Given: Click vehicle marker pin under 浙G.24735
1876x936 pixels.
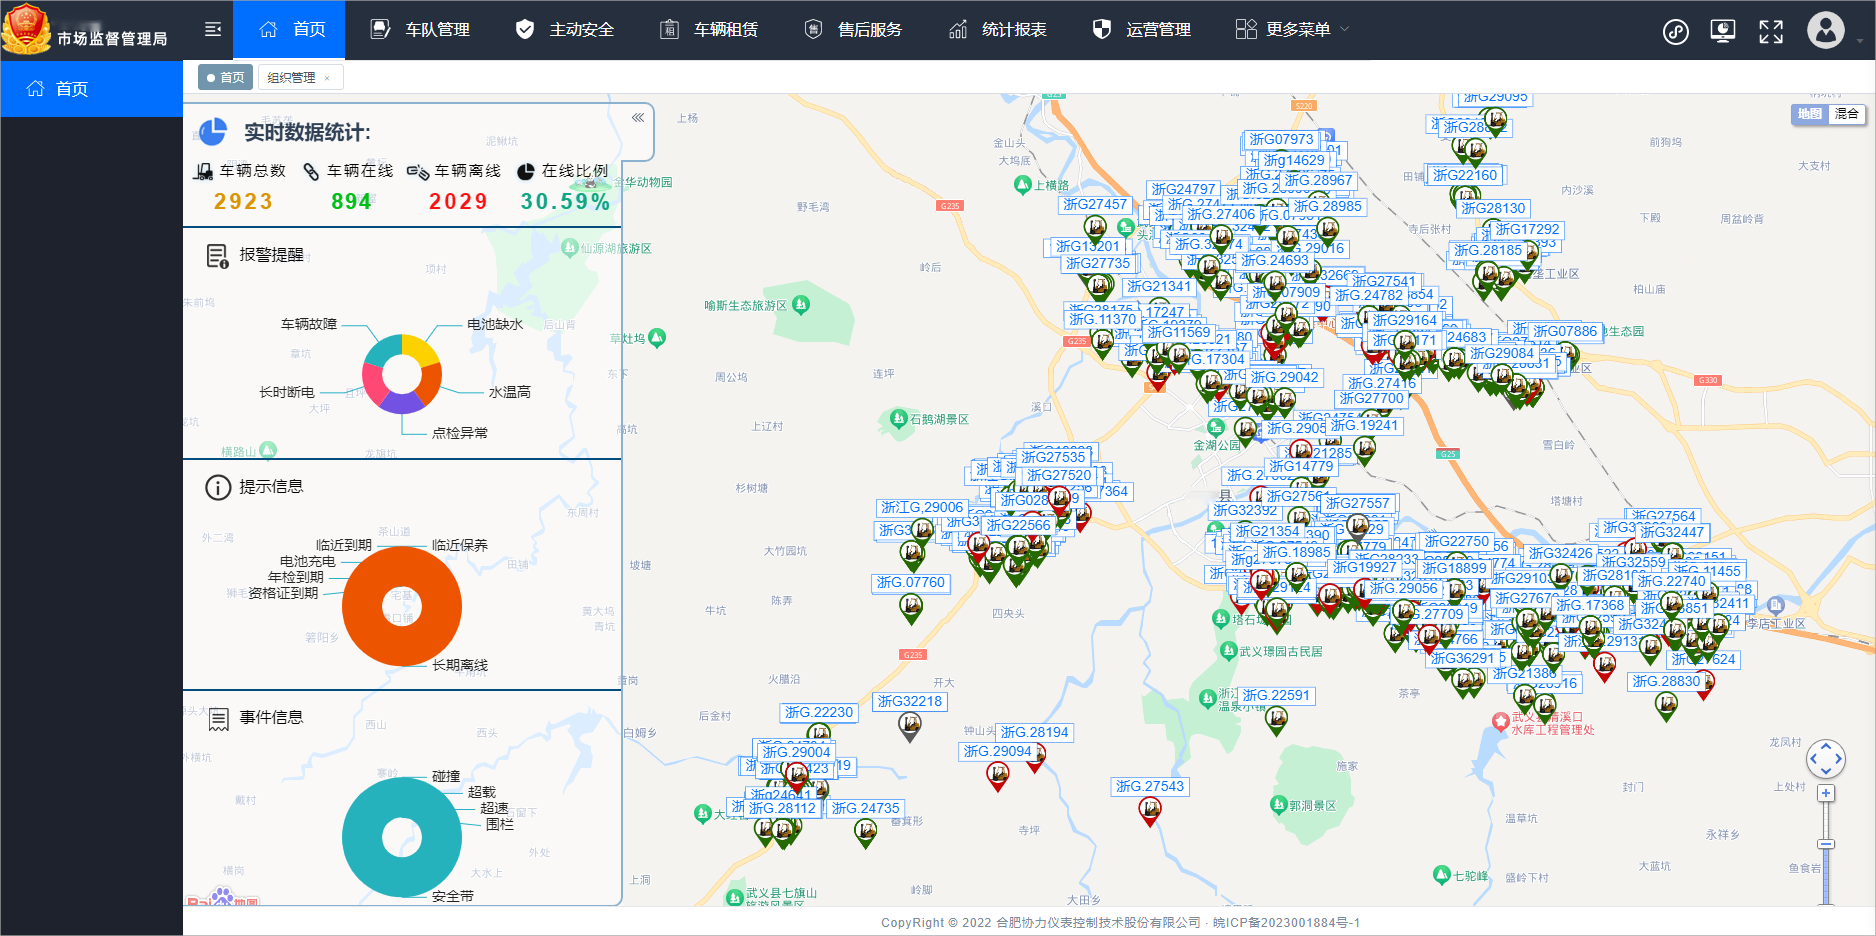Looking at the screenshot, I should pos(866,833).
